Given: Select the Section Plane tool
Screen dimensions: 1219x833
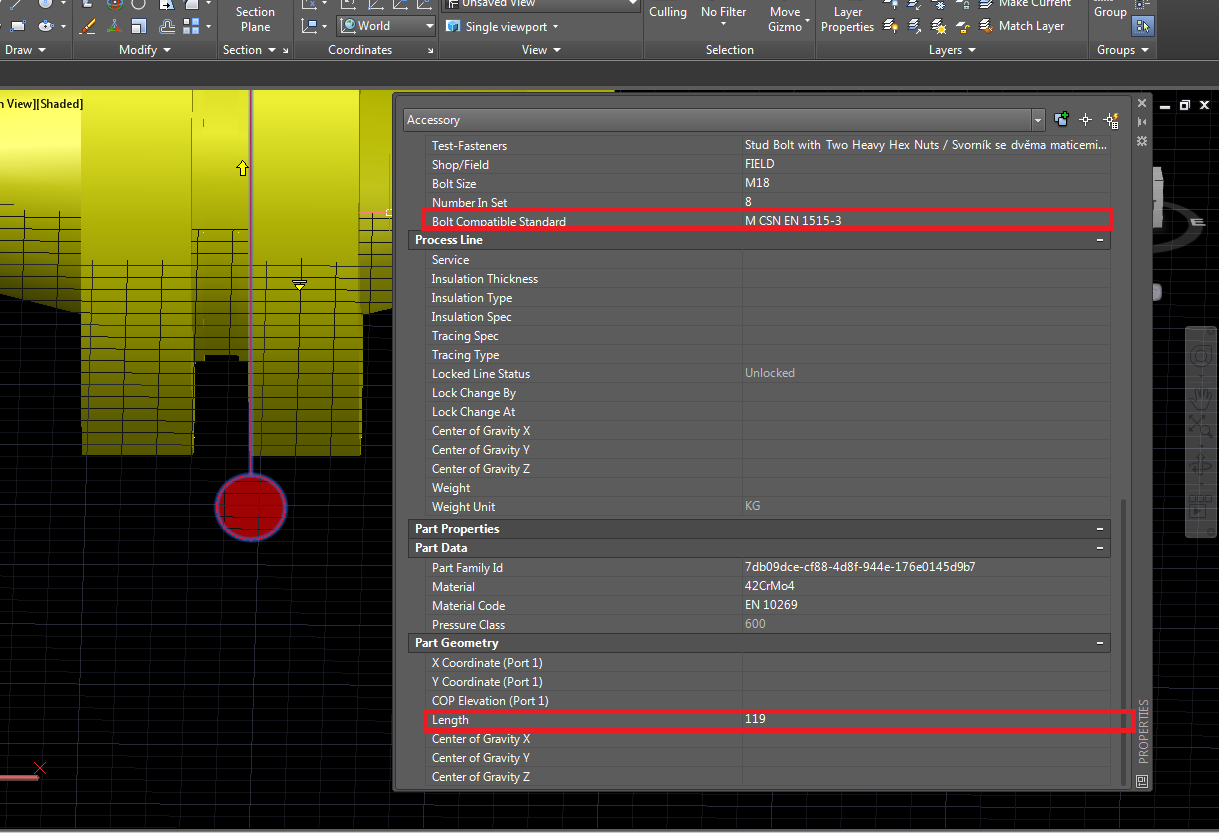Looking at the screenshot, I should pos(255,19).
